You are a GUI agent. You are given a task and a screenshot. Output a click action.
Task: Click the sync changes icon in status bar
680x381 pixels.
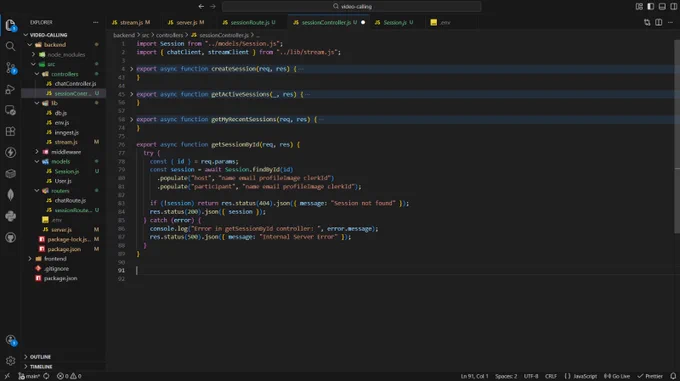coord(46,376)
